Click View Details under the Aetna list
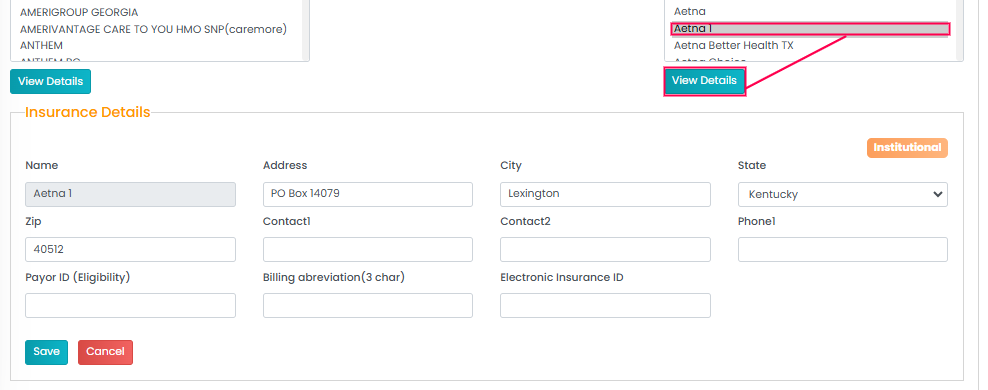This screenshot has height=390, width=988. click(x=704, y=81)
